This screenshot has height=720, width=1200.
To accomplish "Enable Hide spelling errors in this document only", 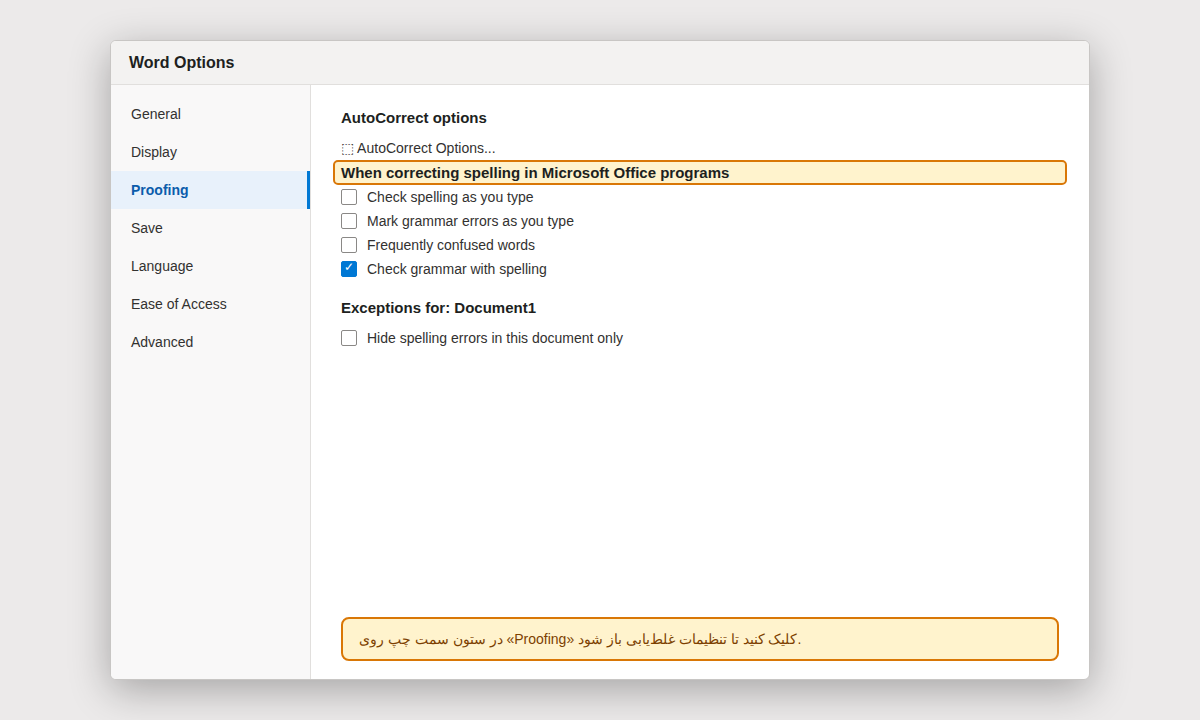I will [349, 338].
